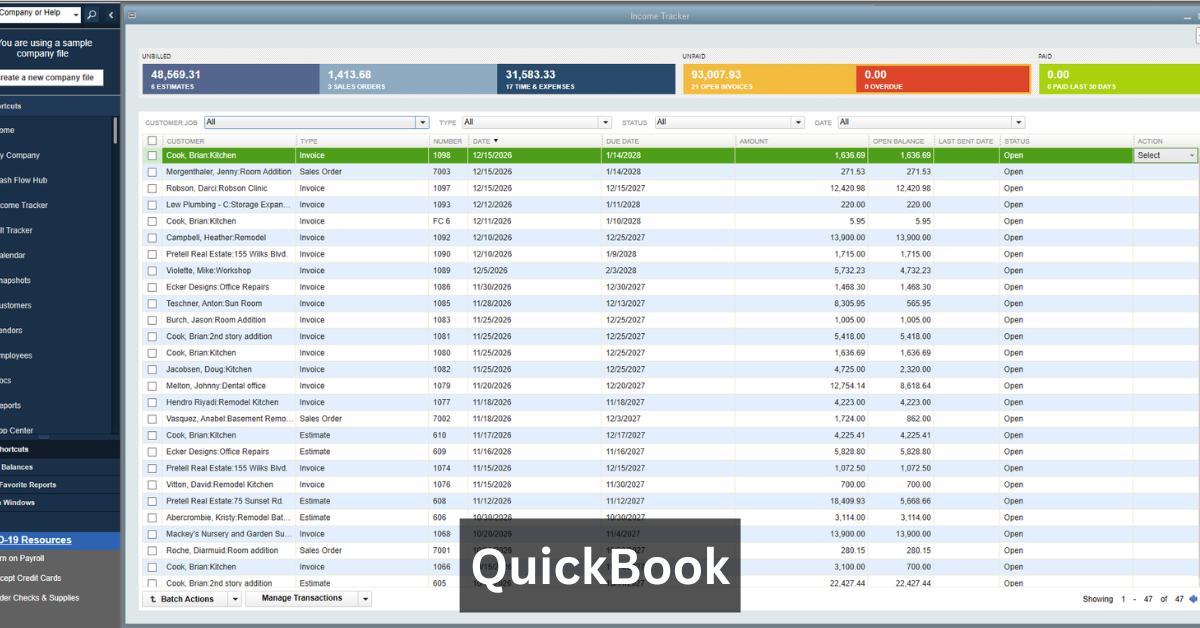Filter by the Open Invoices tile

tap(769, 80)
